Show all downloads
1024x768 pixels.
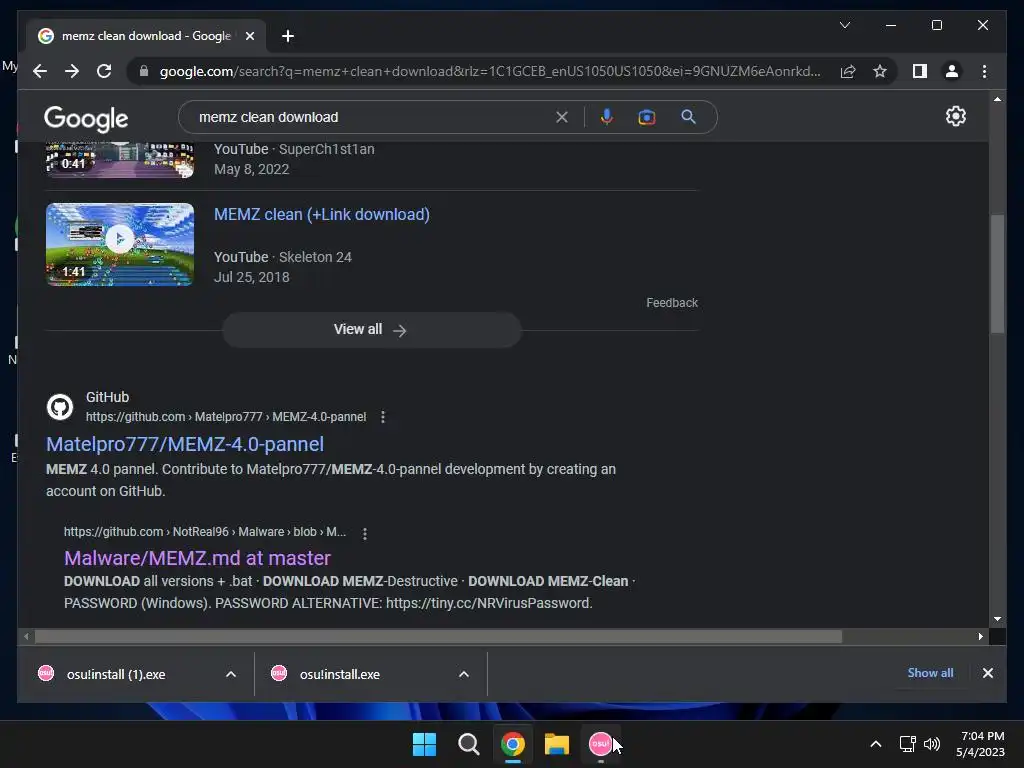coord(930,673)
